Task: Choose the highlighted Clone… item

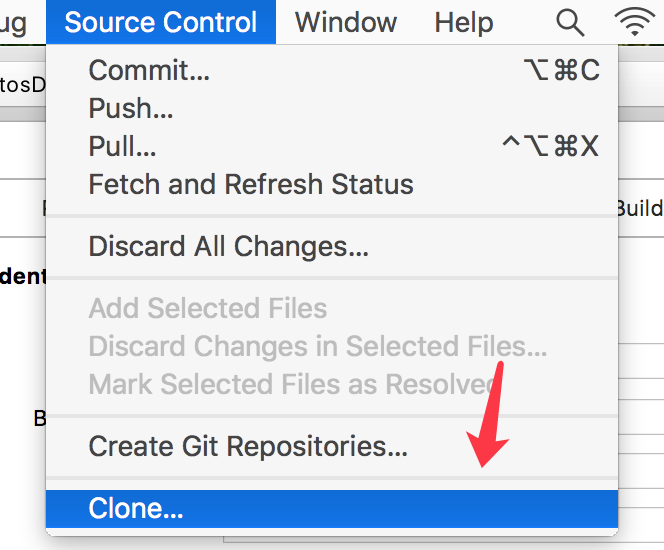Action: [x=136, y=508]
